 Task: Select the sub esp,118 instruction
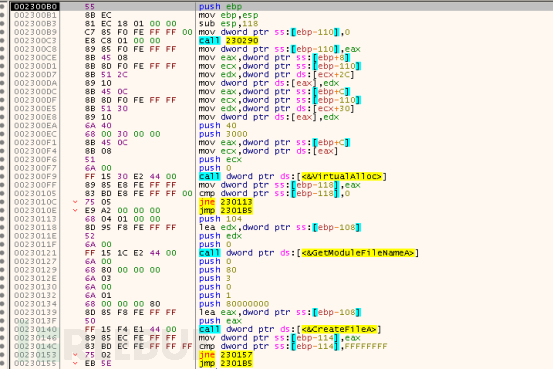click(x=228, y=23)
